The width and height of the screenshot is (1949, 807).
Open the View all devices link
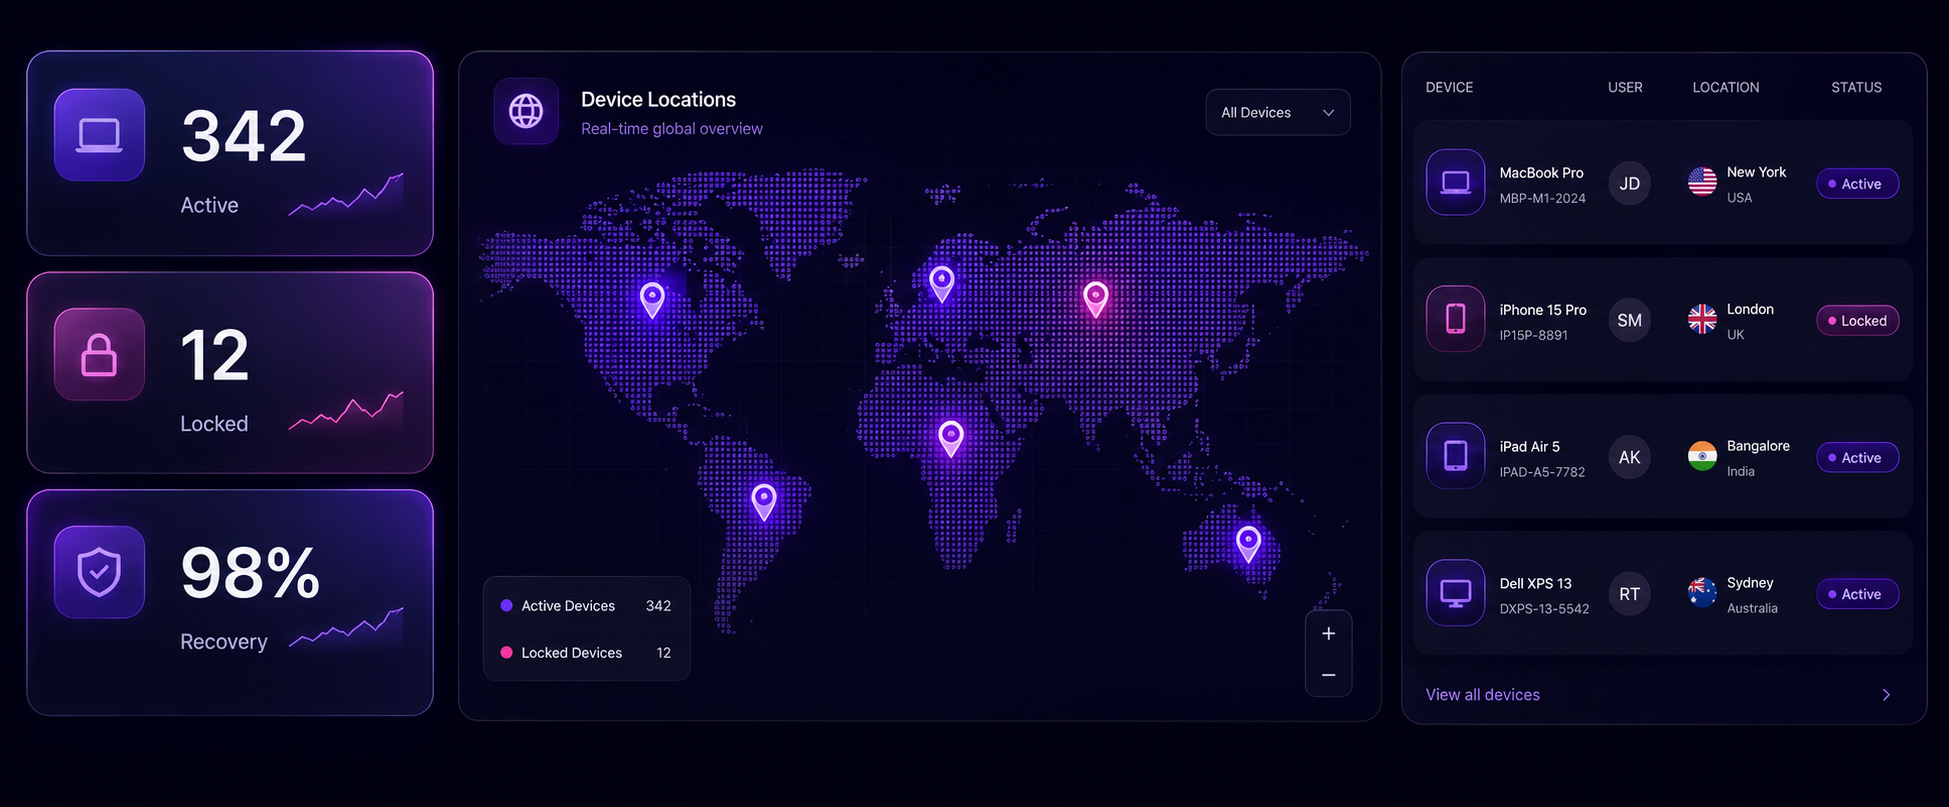1482,695
